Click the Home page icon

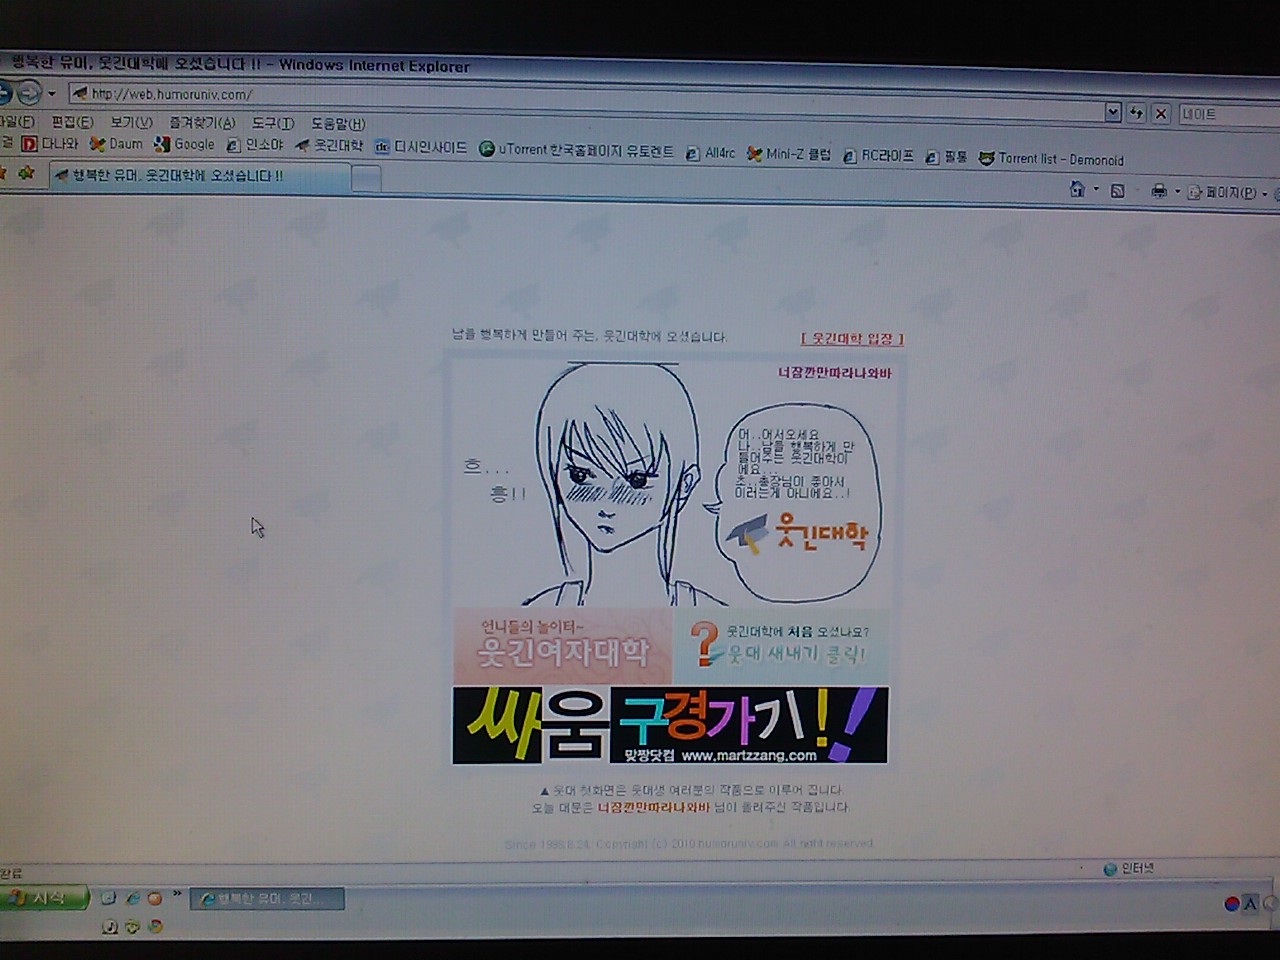click(1076, 189)
